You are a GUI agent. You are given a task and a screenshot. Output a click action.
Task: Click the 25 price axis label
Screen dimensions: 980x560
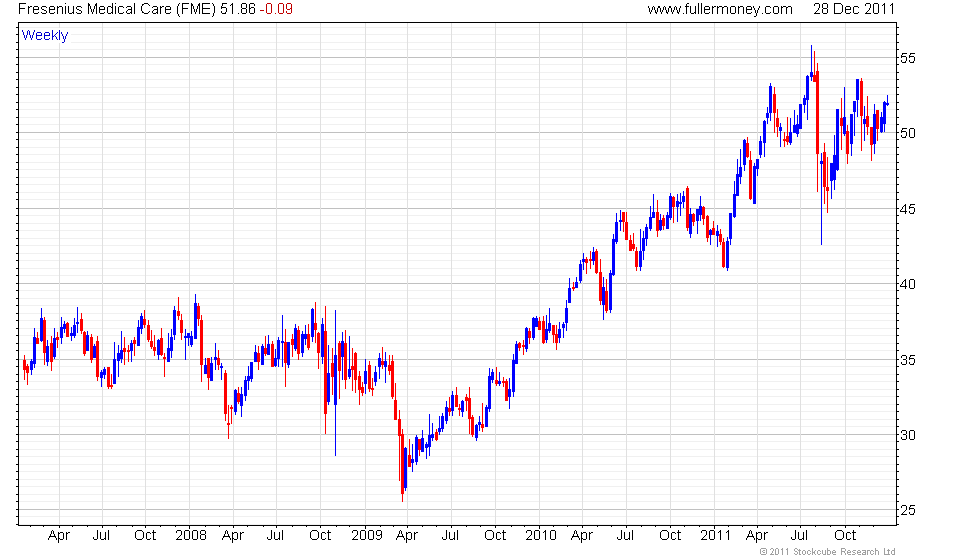click(x=908, y=511)
